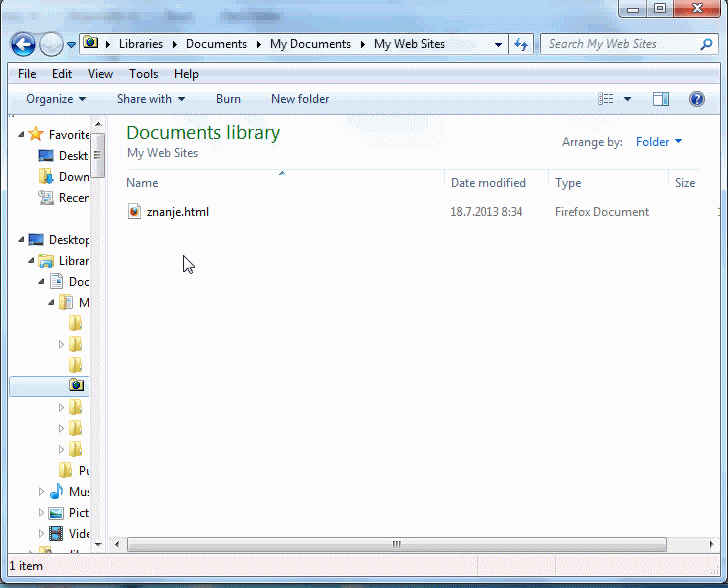This screenshot has width=728, height=588.
Task: Open the Help question mark icon
Action: (x=697, y=99)
